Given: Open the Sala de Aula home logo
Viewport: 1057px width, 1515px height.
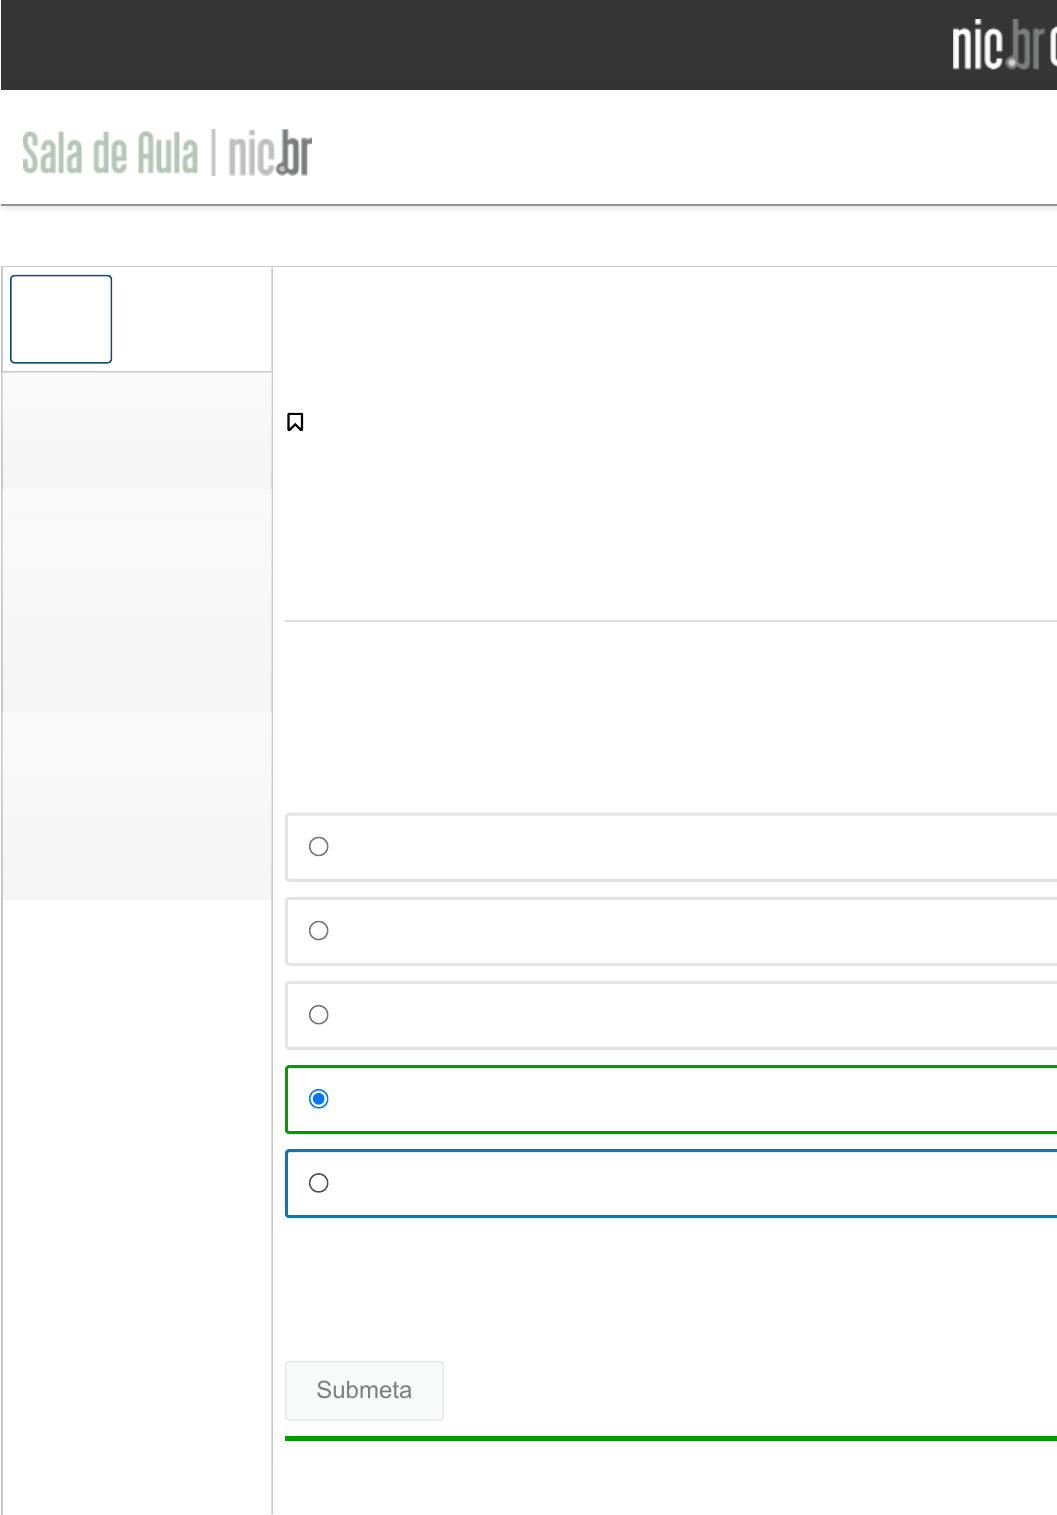Looking at the screenshot, I should (x=110, y=154).
